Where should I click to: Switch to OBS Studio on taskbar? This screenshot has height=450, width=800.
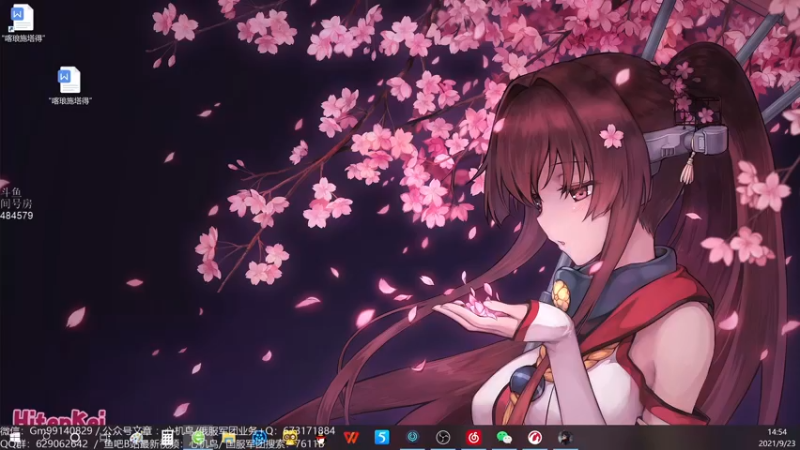point(443,437)
